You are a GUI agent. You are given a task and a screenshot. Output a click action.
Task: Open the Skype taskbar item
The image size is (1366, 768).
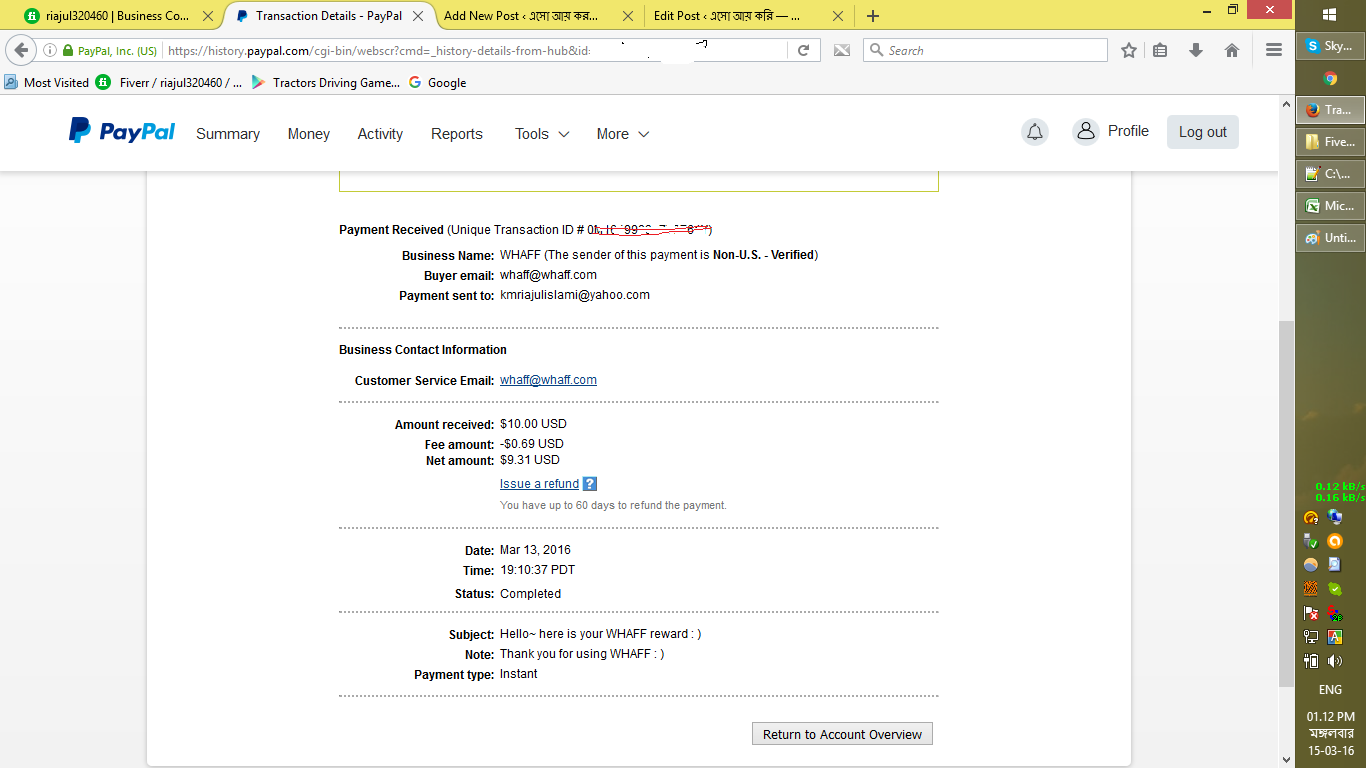point(1330,46)
